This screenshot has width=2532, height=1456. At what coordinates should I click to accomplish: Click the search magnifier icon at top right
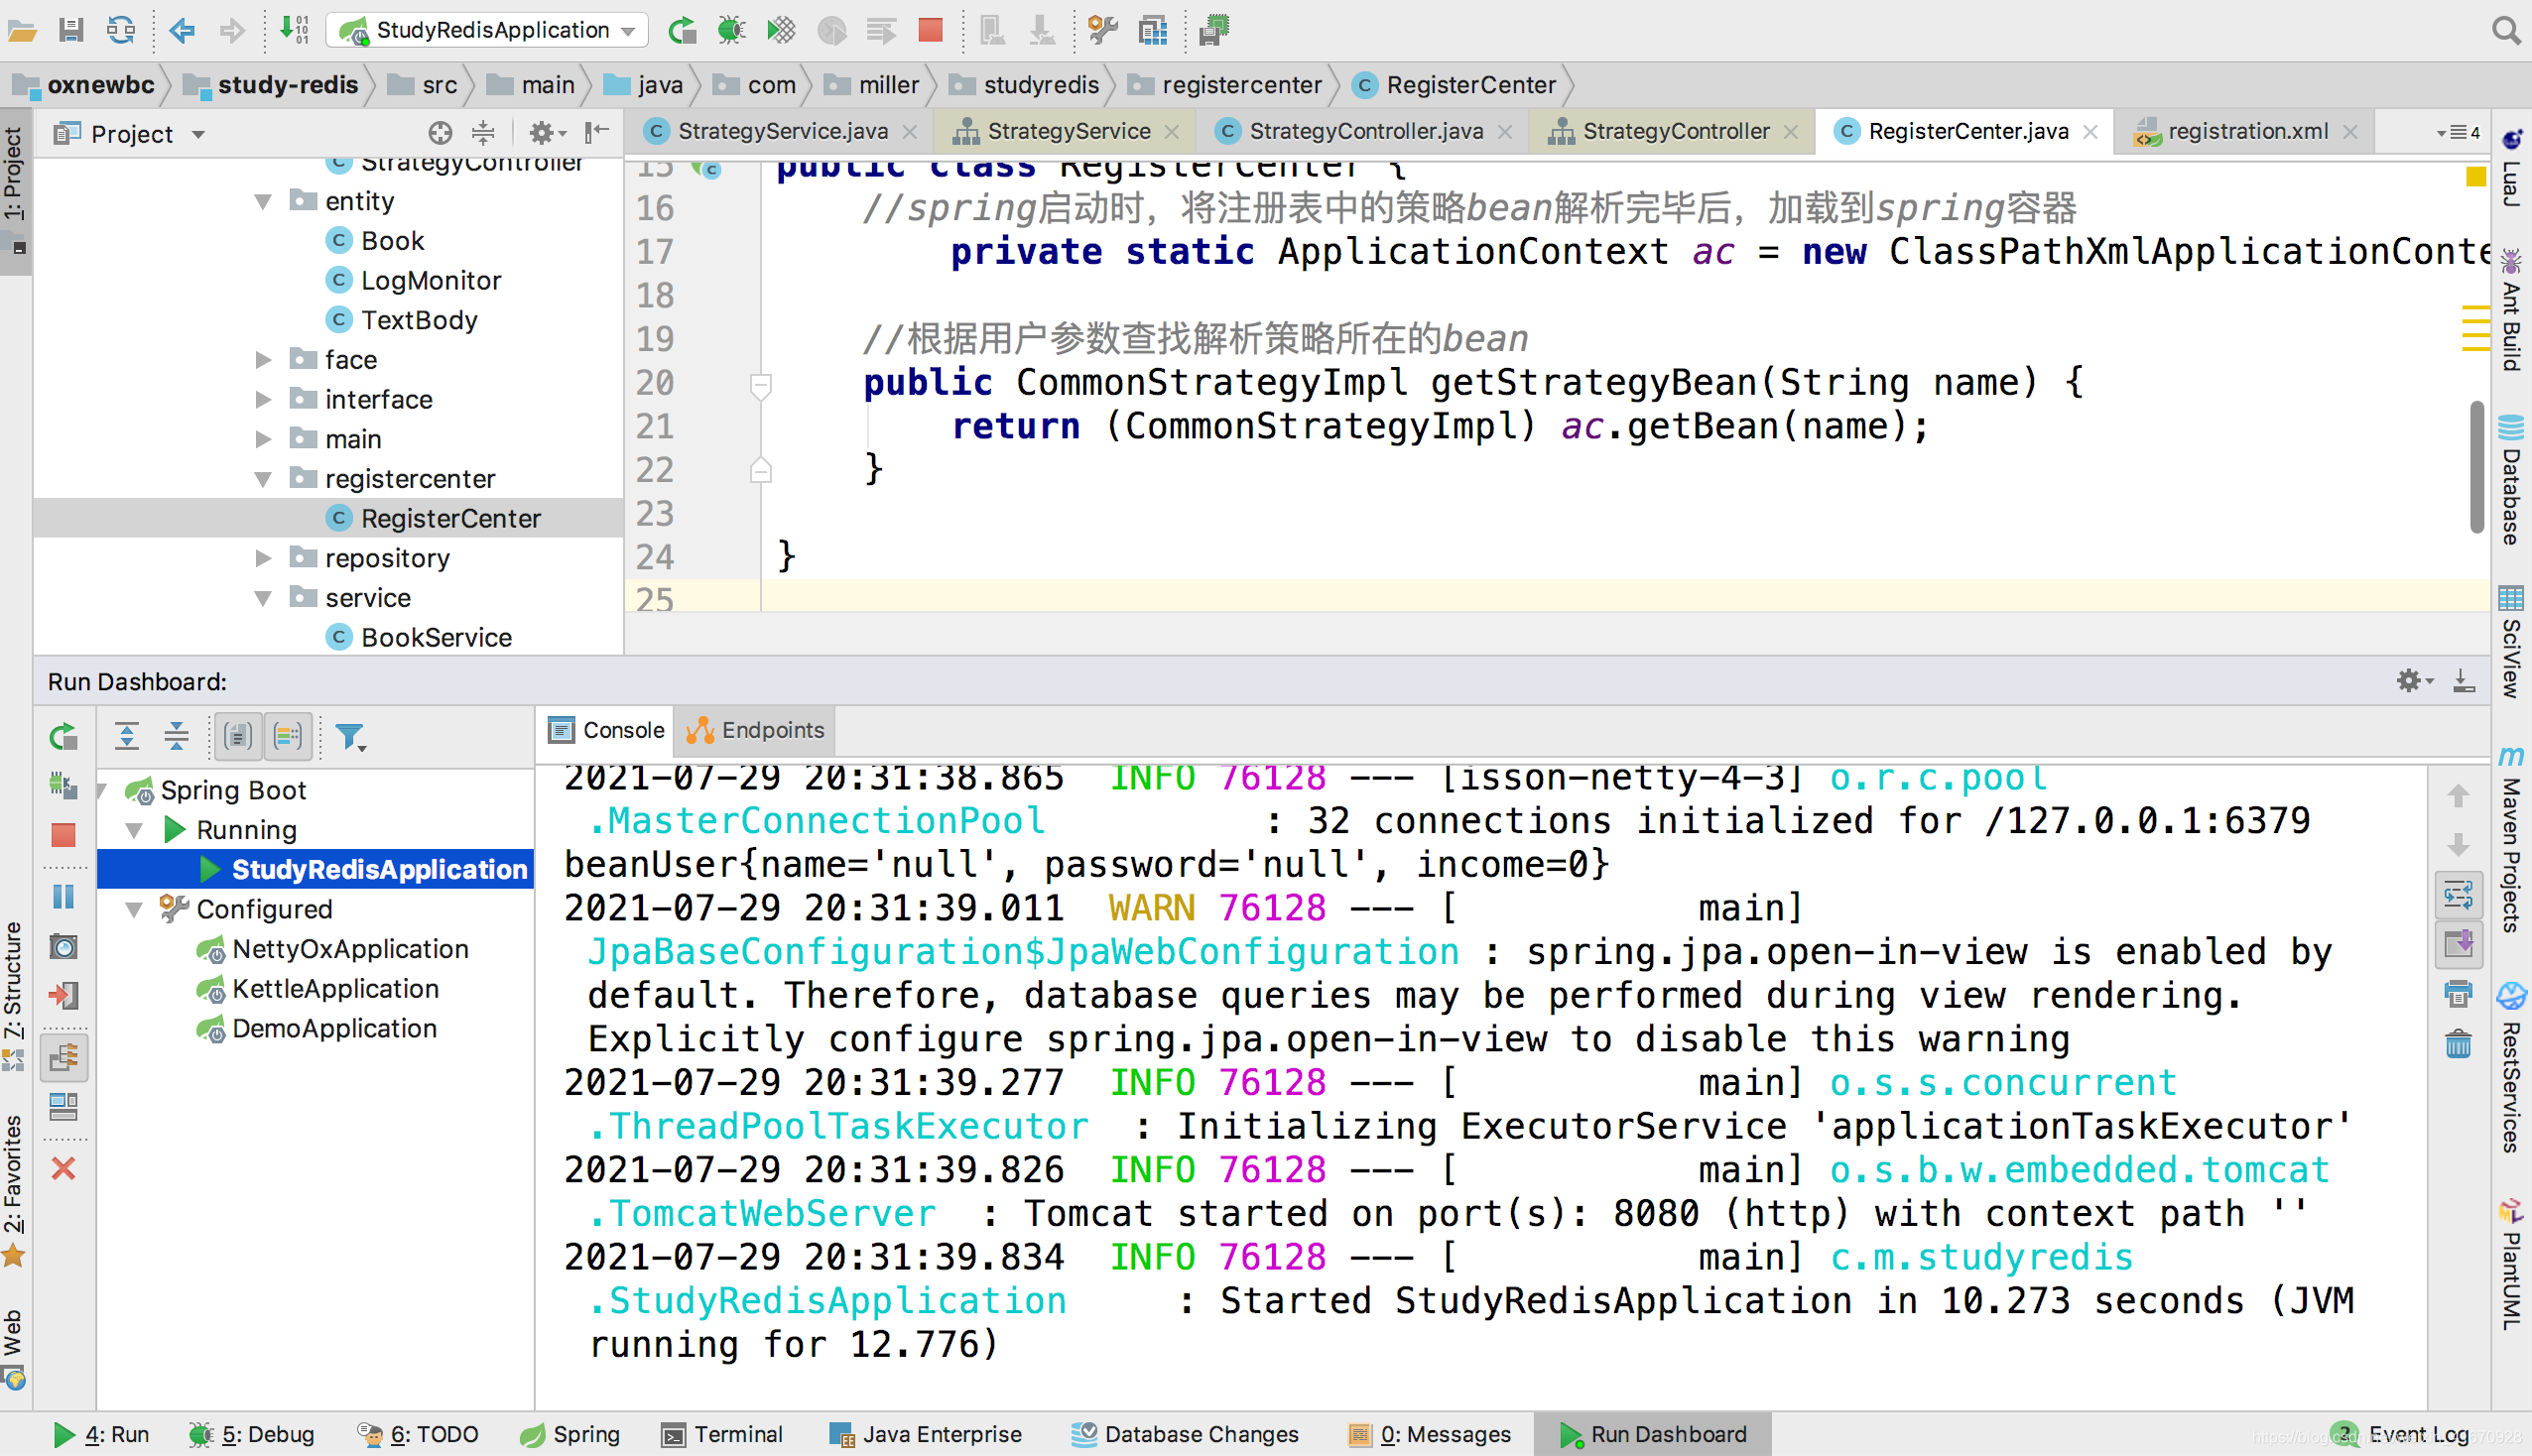[x=2505, y=30]
